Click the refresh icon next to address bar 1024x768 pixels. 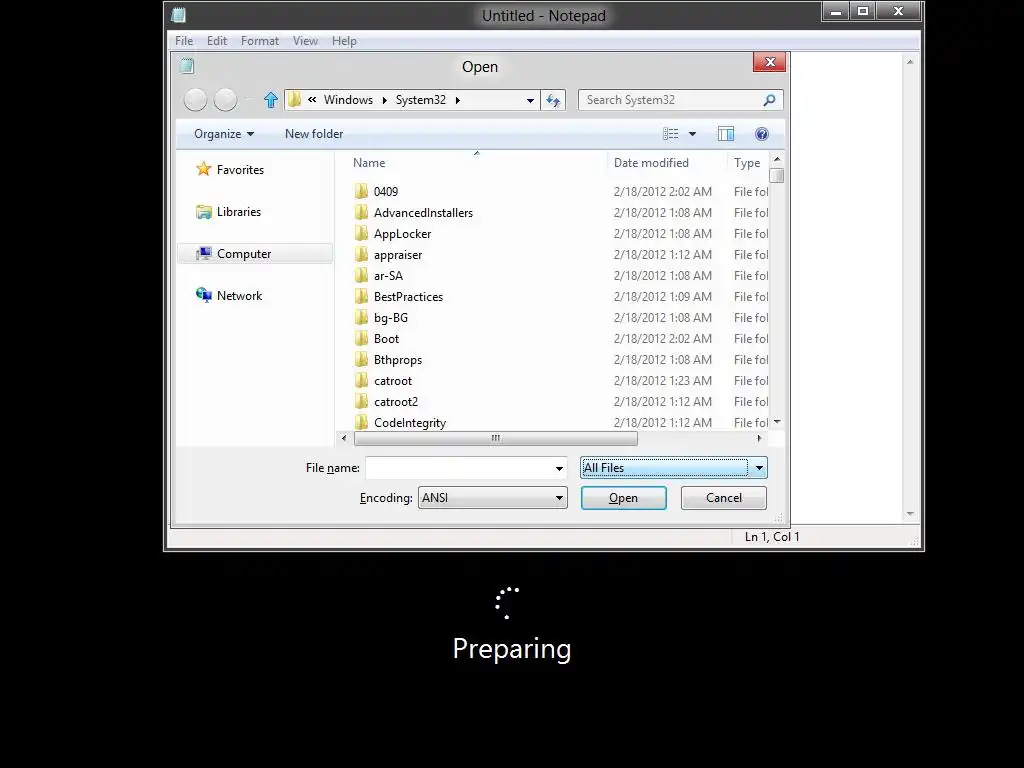[553, 100]
